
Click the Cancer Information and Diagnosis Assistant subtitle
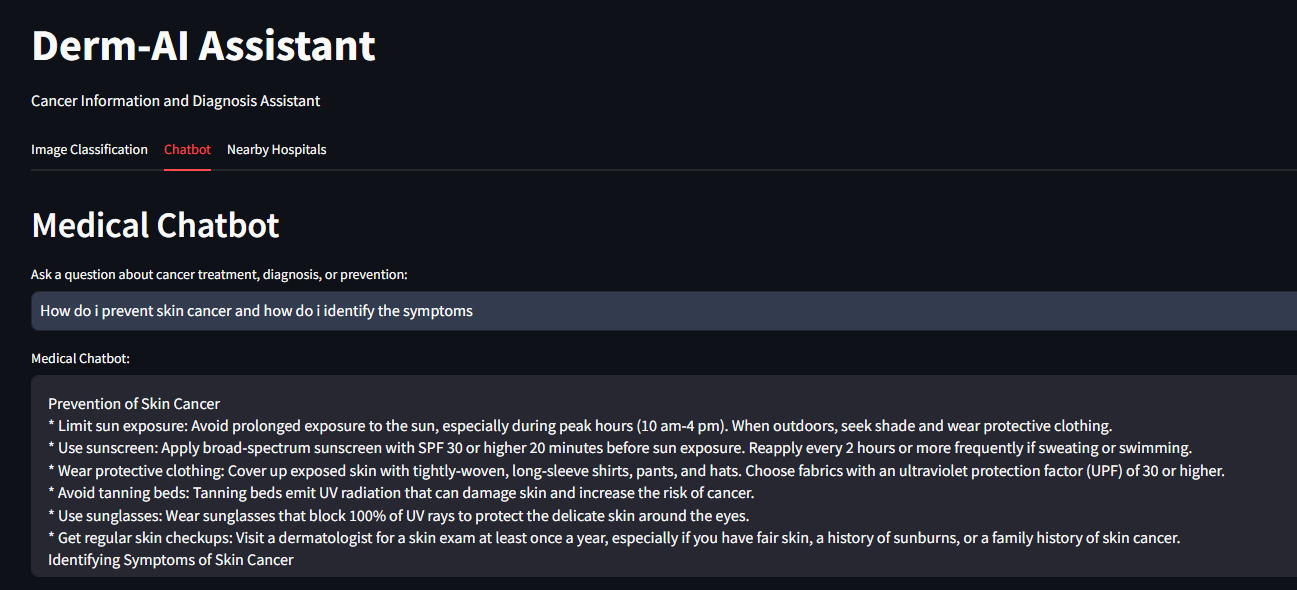click(175, 101)
